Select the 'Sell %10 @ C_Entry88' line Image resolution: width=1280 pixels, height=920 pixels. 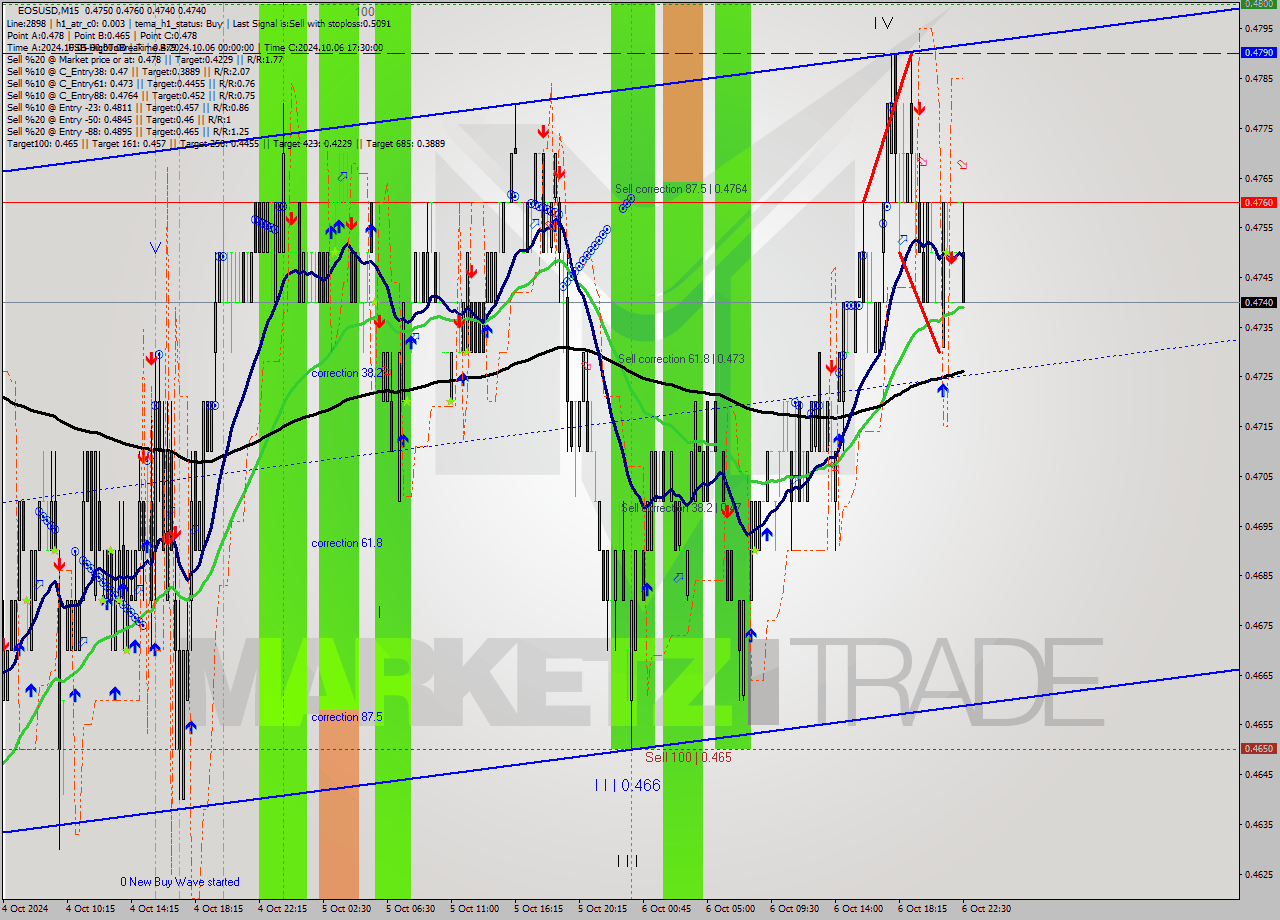tap(130, 95)
